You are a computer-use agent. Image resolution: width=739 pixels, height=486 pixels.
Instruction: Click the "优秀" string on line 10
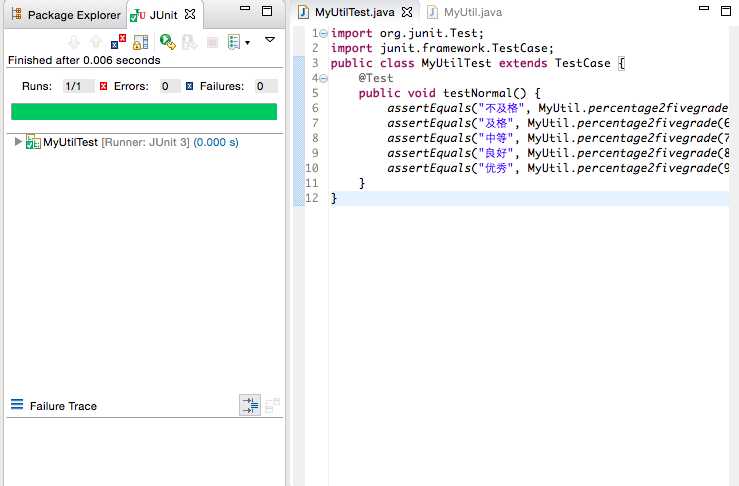(x=496, y=168)
